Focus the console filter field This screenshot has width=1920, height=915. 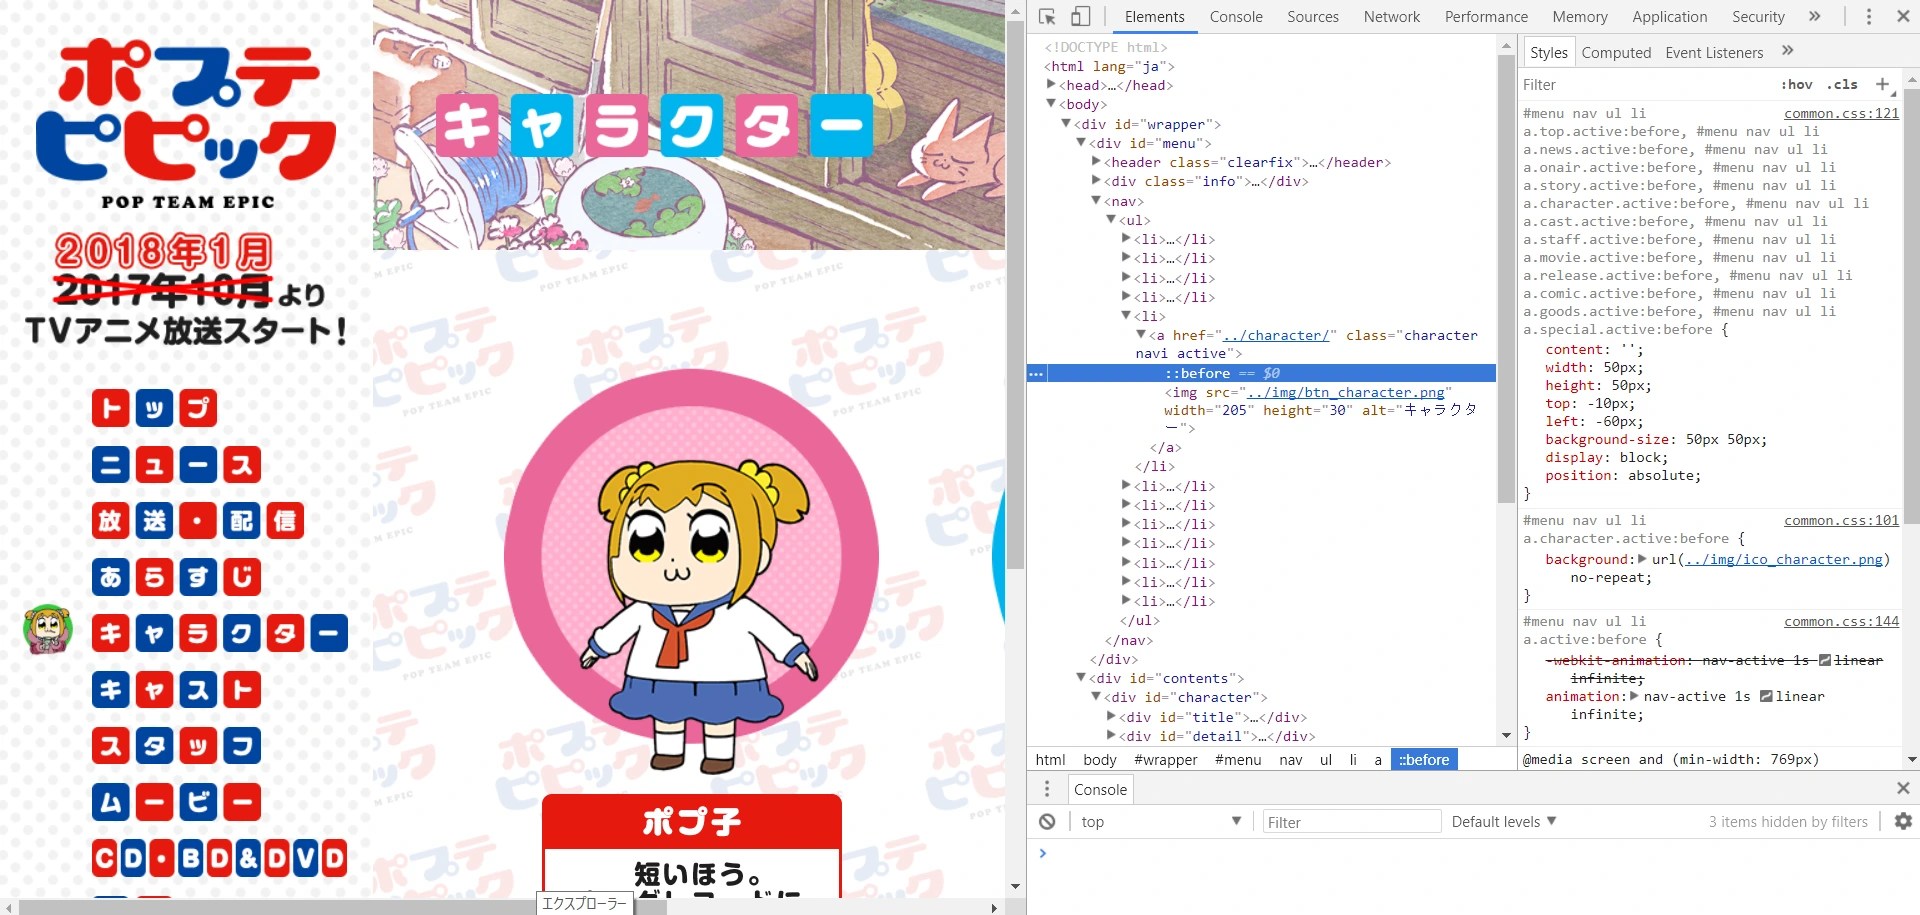(x=1351, y=822)
